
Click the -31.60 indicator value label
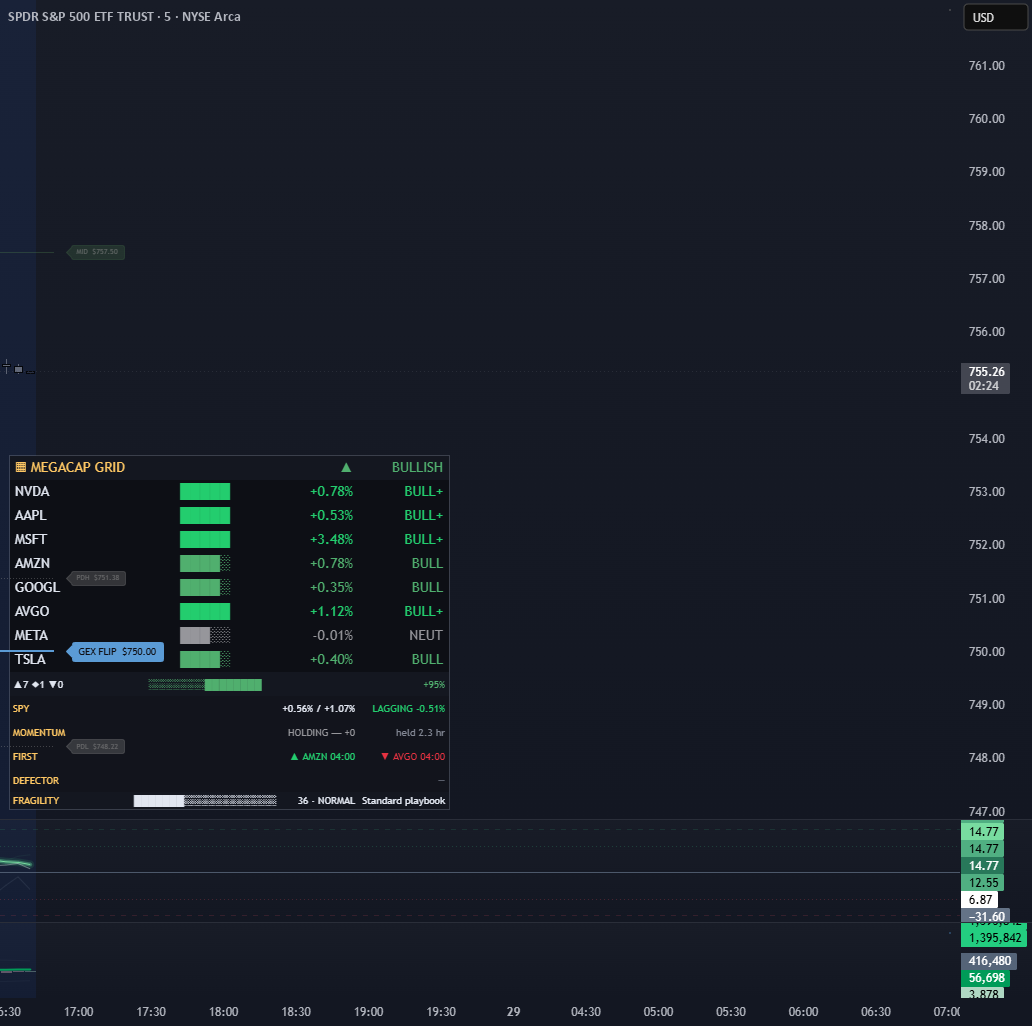(x=985, y=917)
